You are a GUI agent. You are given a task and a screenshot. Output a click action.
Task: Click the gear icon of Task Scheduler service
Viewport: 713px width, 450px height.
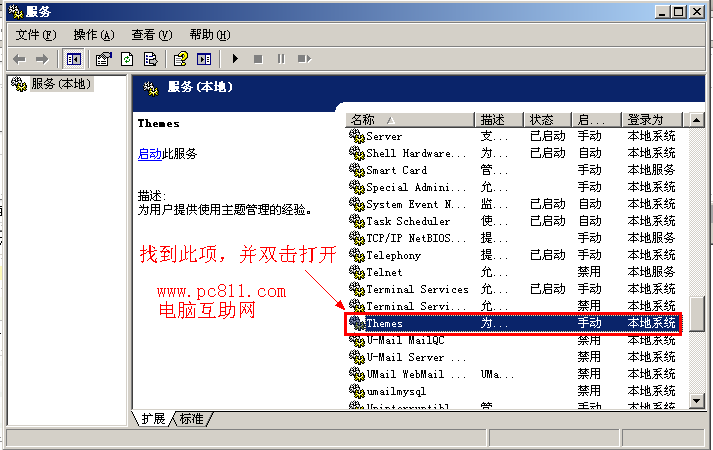tap(357, 221)
